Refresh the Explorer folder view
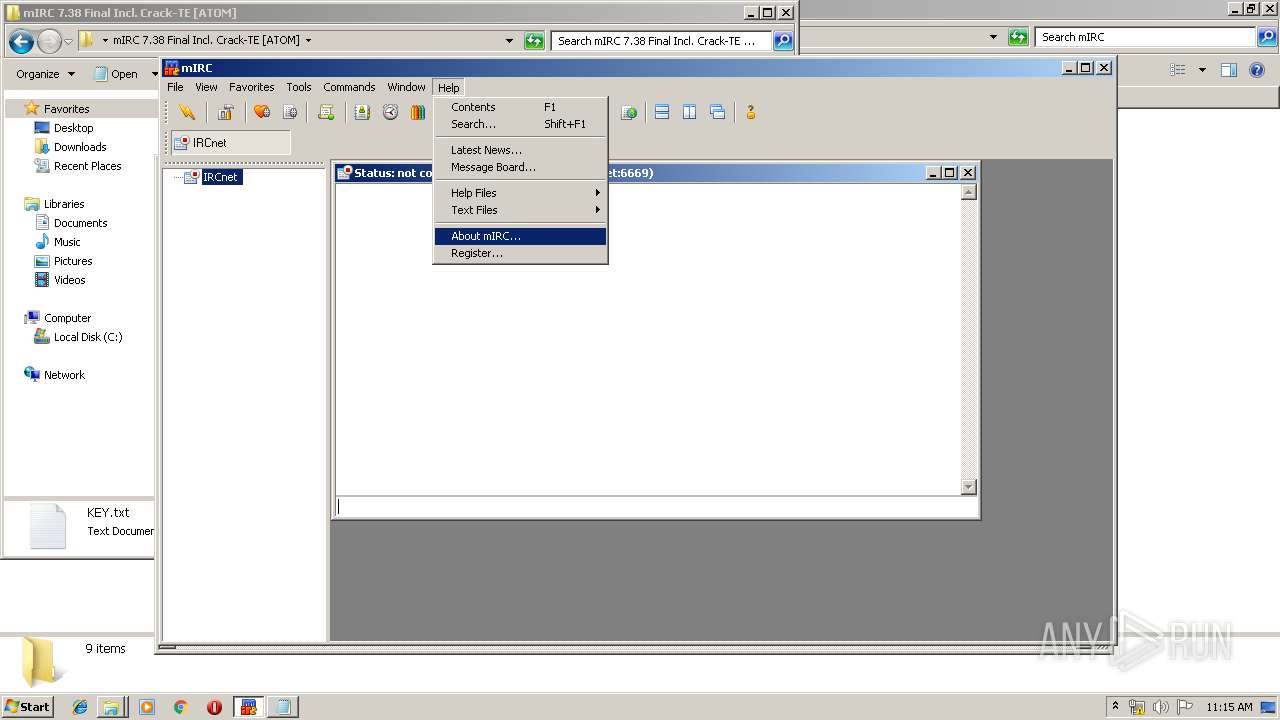Image resolution: width=1280 pixels, height=720 pixels. point(534,41)
